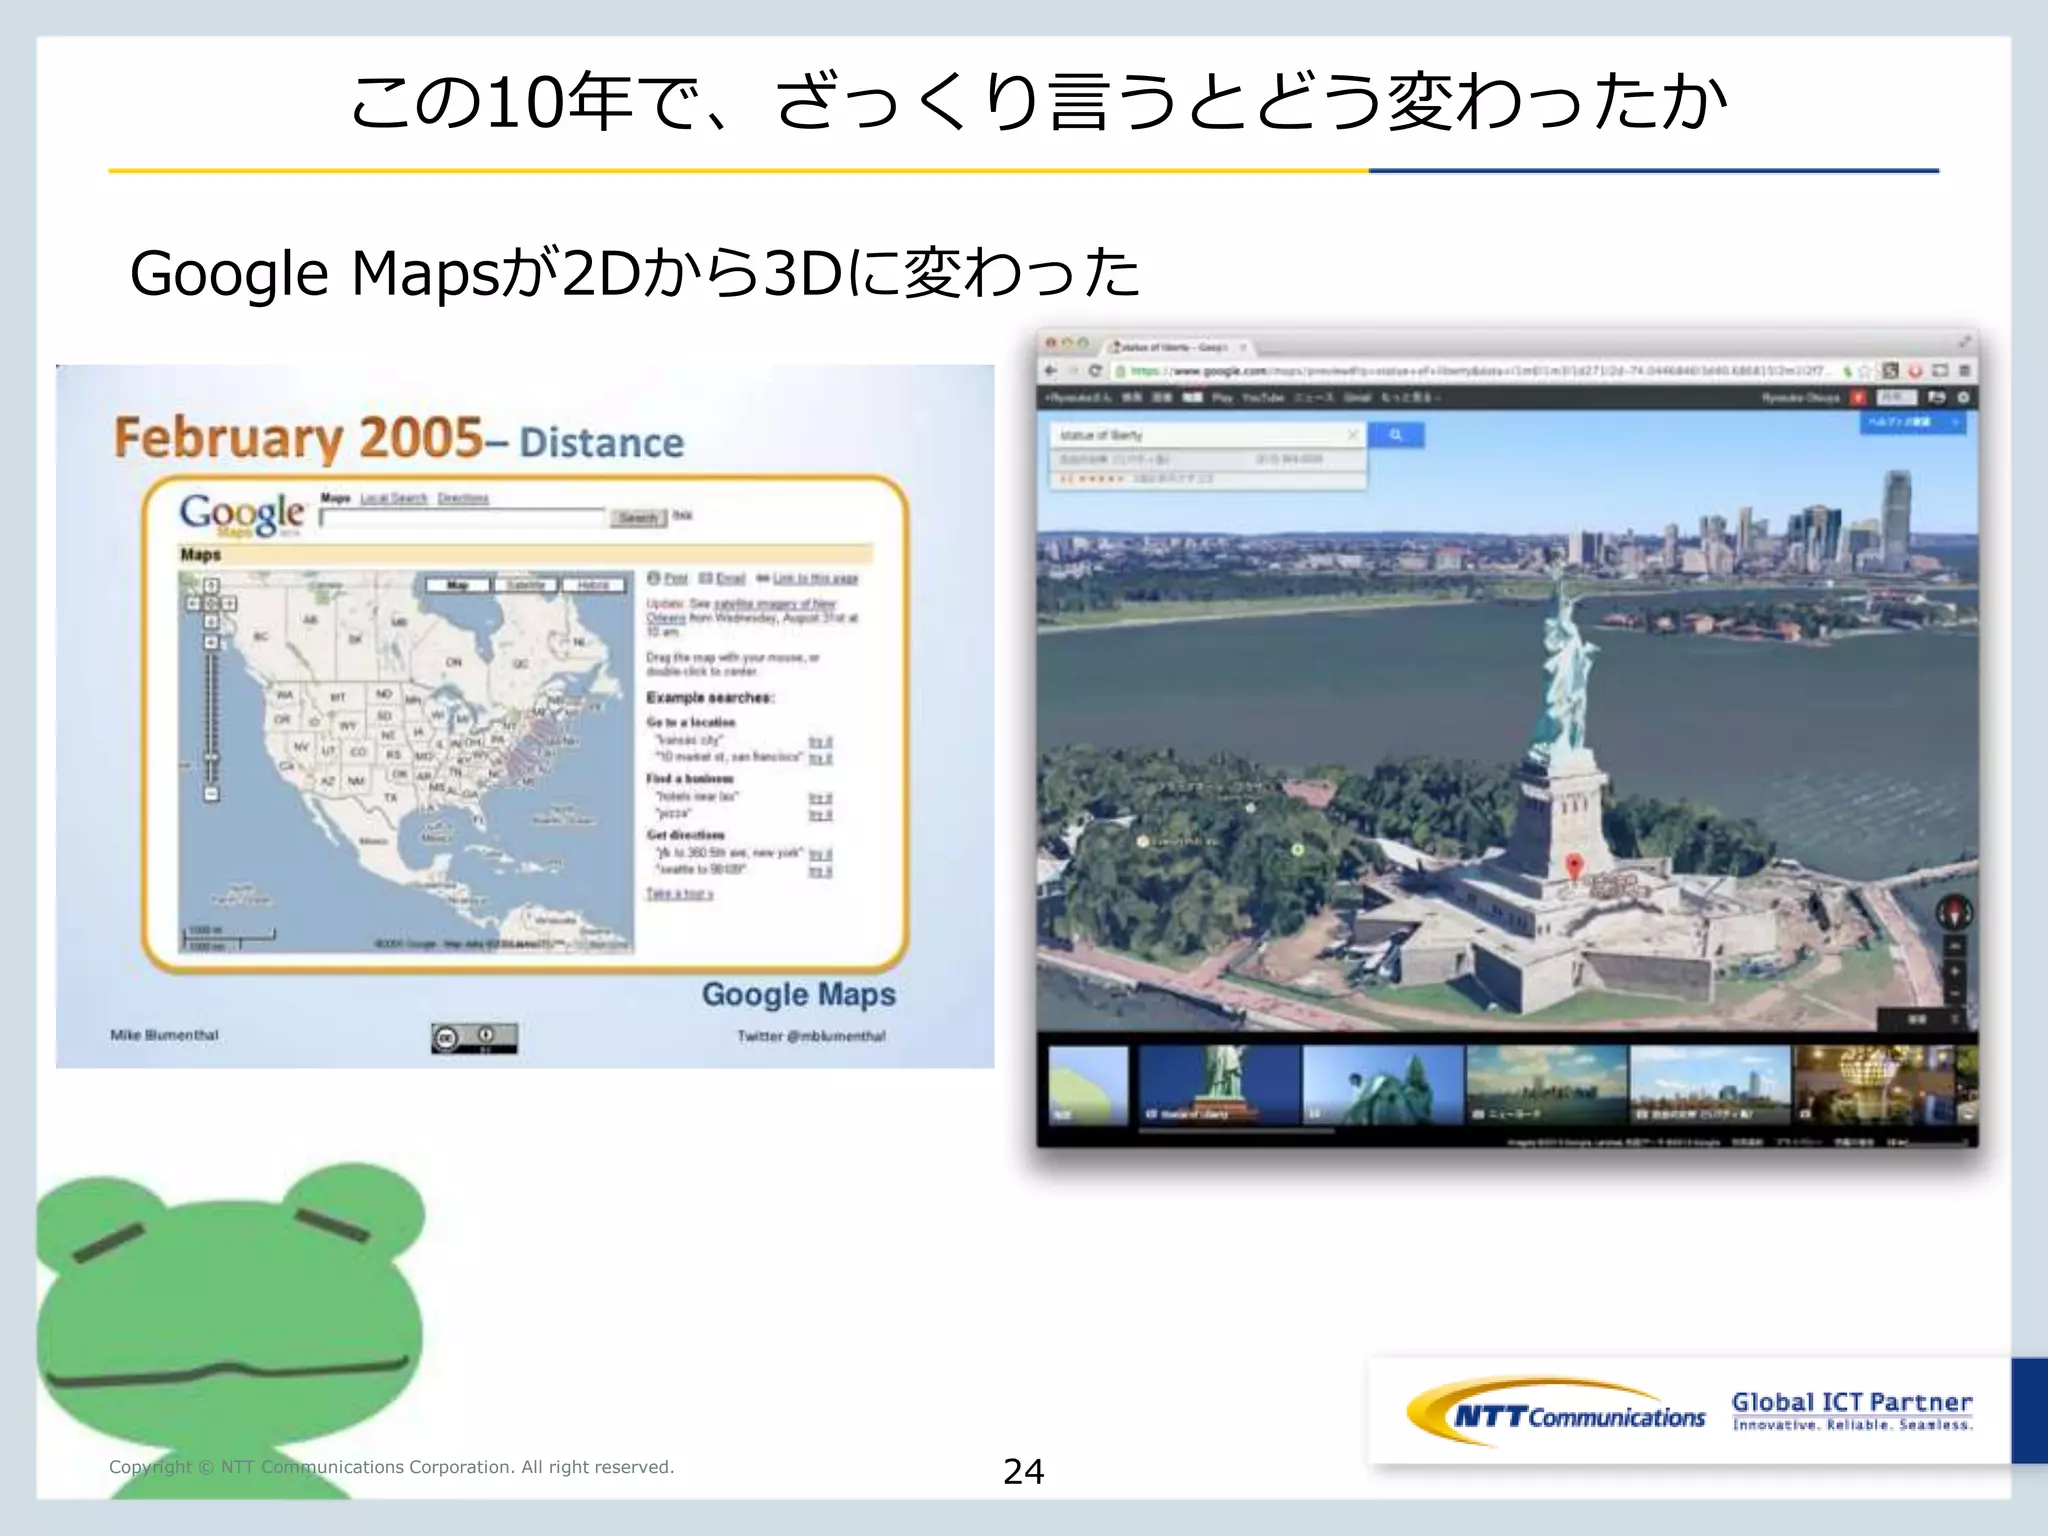This screenshot has height=1536, width=2048.
Task: Open the settings gear in Google black bar
Action: (1963, 397)
